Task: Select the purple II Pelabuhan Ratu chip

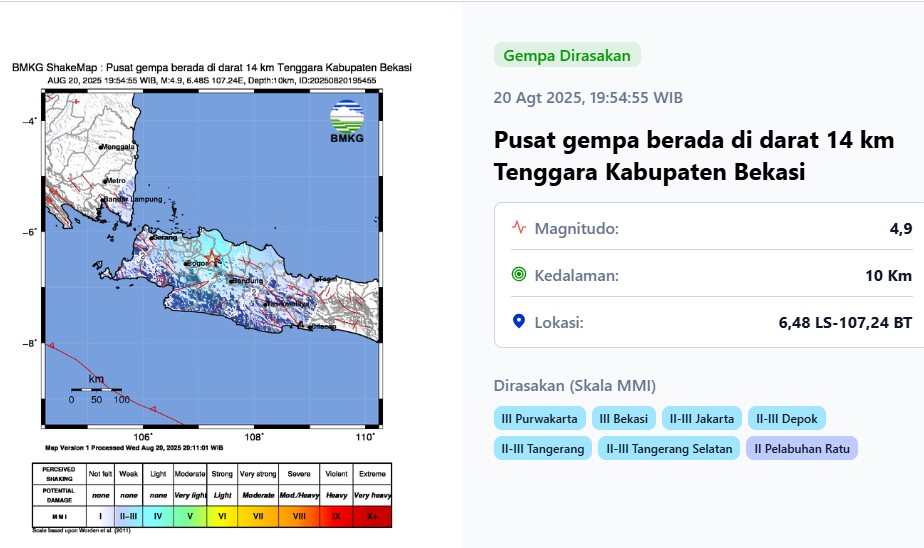Action: click(x=802, y=449)
